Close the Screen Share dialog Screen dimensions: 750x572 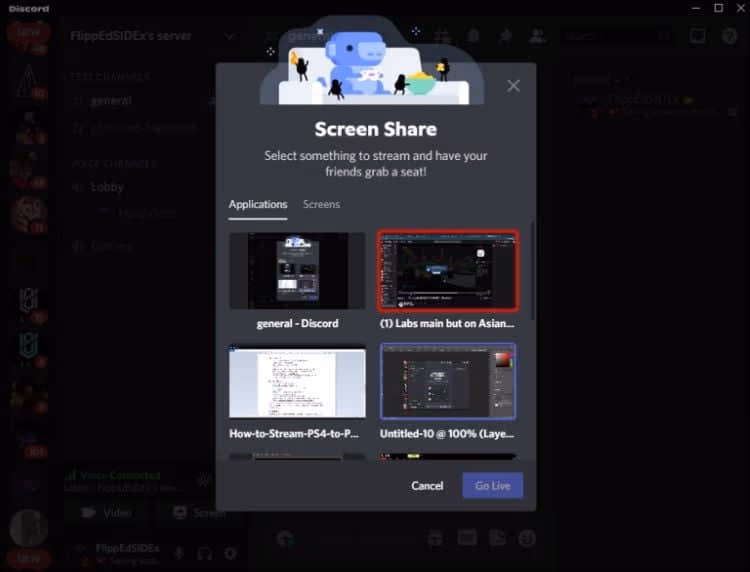click(513, 86)
